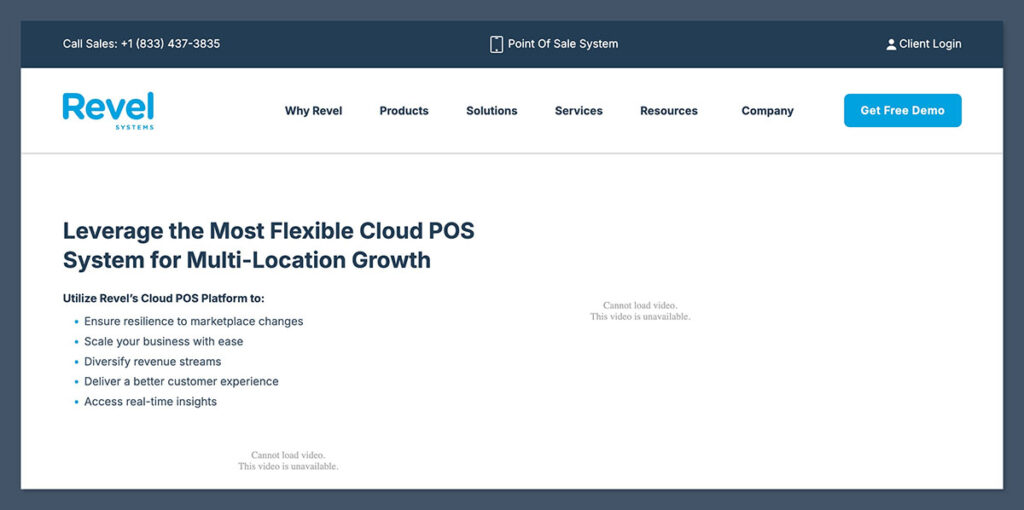The width and height of the screenshot is (1024, 510).
Task: Click the "Diversify revenue streams" bullet
Action: tap(152, 362)
